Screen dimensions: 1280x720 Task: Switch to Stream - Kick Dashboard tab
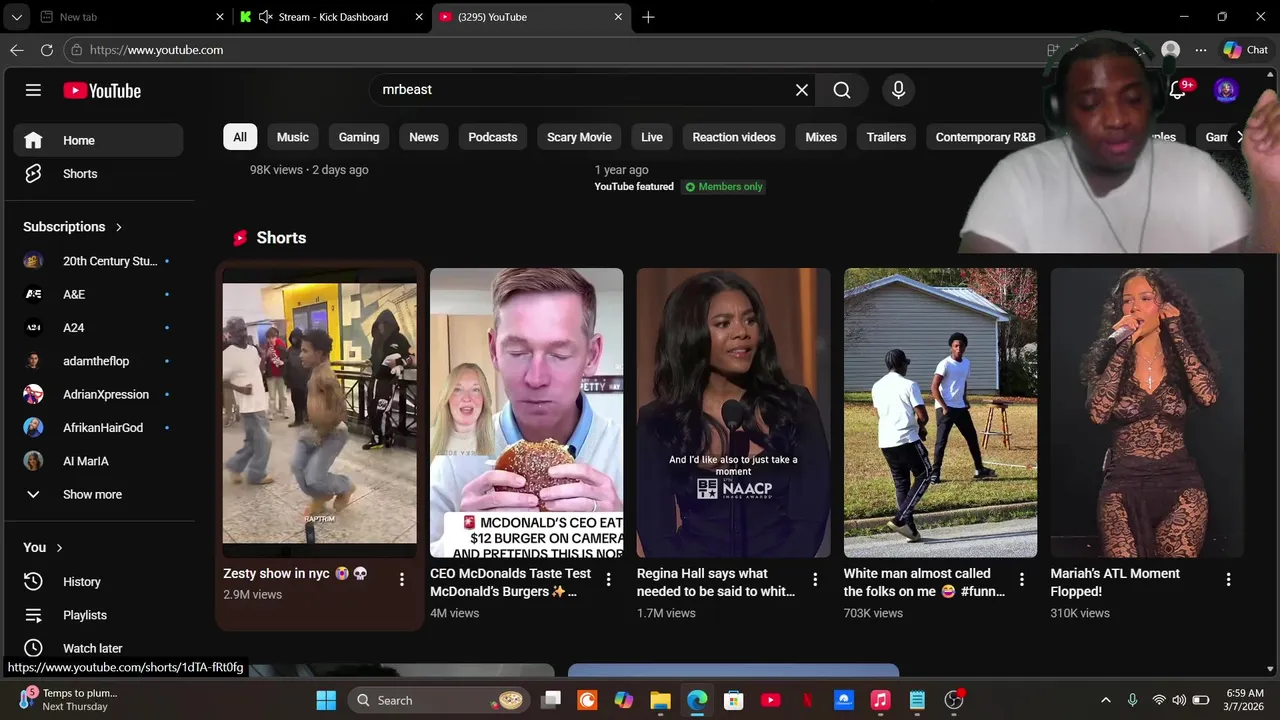331,17
